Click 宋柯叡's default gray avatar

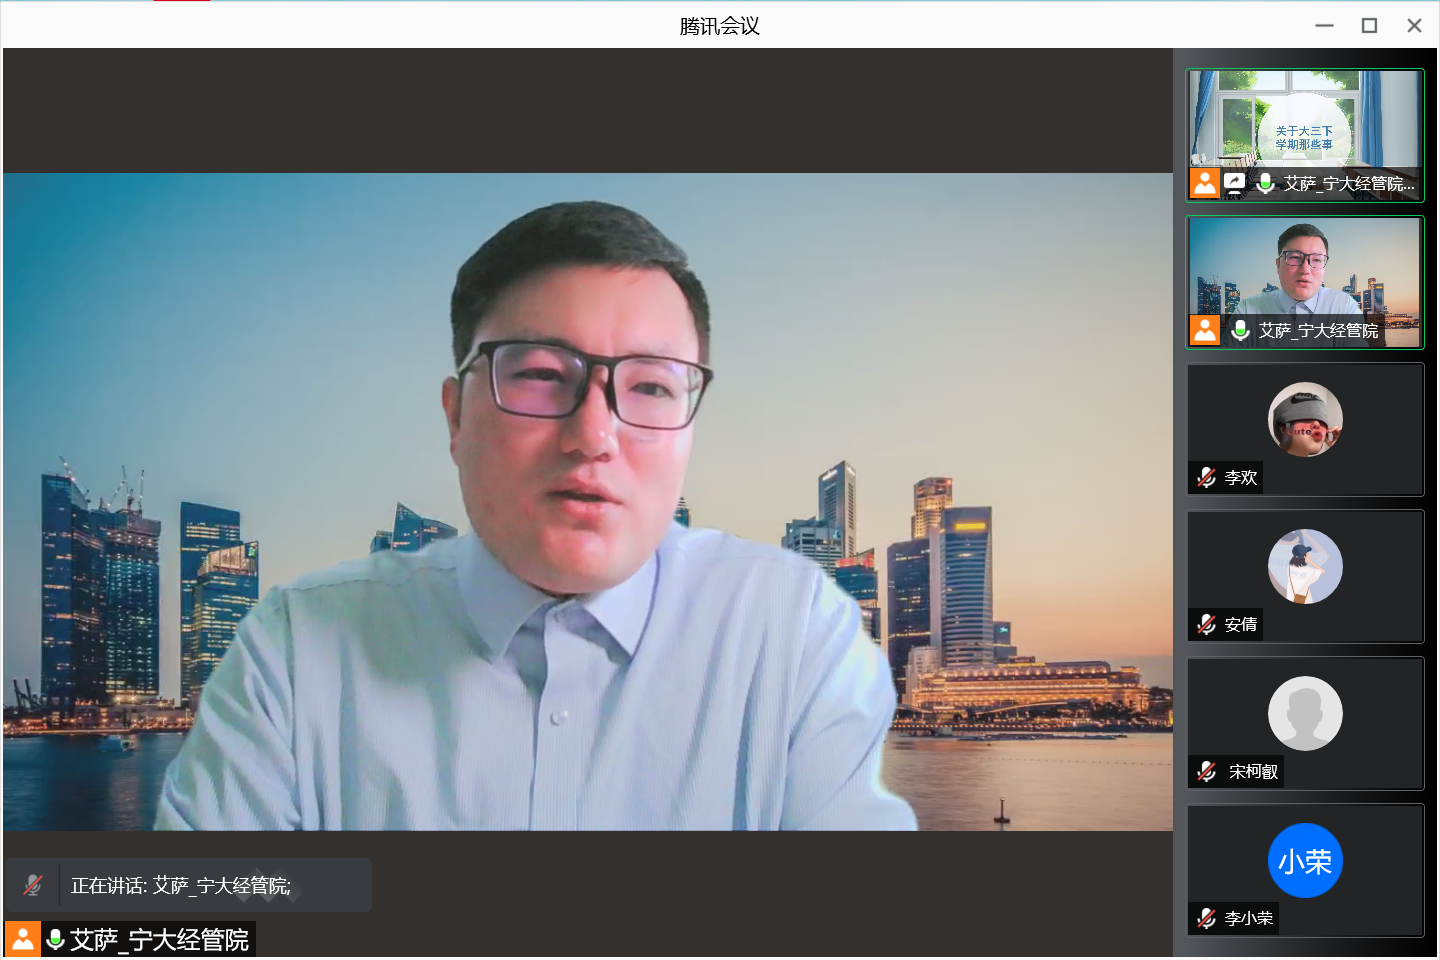[x=1305, y=714]
